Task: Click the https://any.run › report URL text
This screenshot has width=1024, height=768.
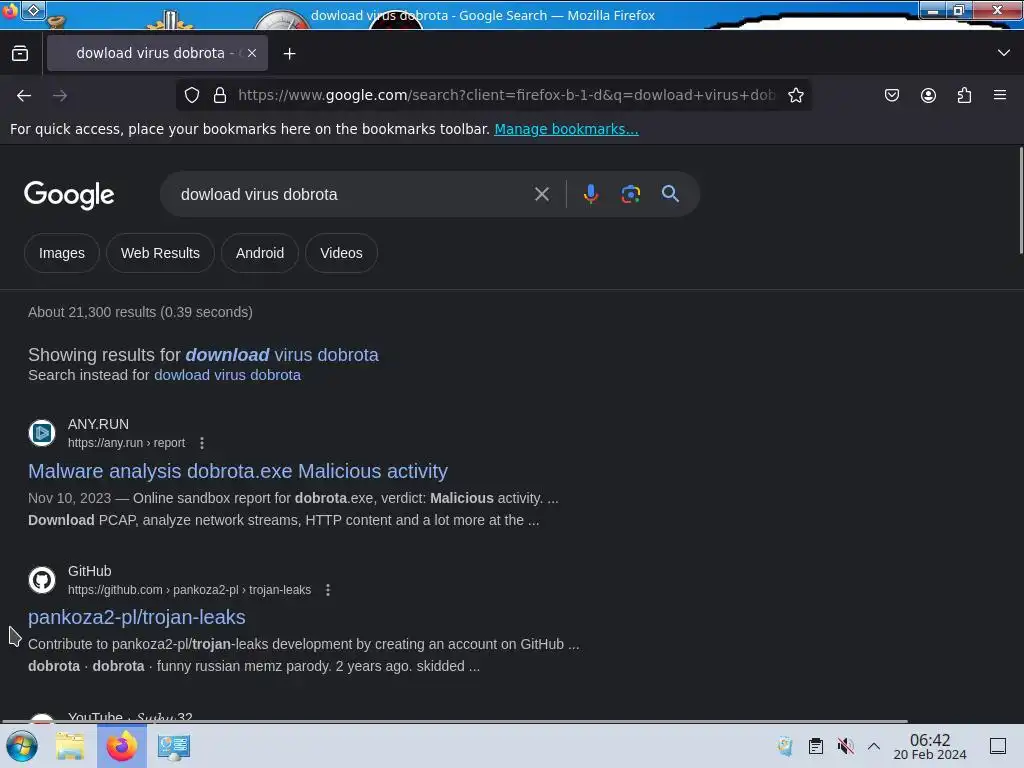Action: pos(127,443)
